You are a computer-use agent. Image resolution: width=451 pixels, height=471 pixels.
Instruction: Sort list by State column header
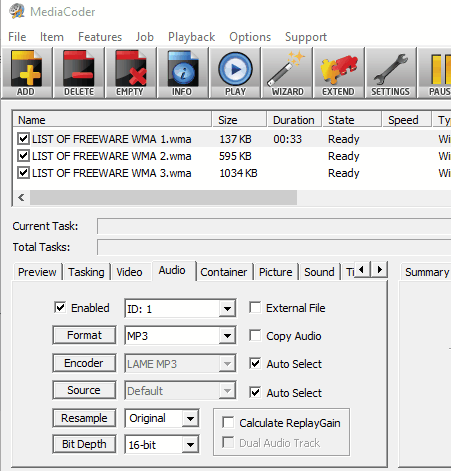click(x=352, y=120)
